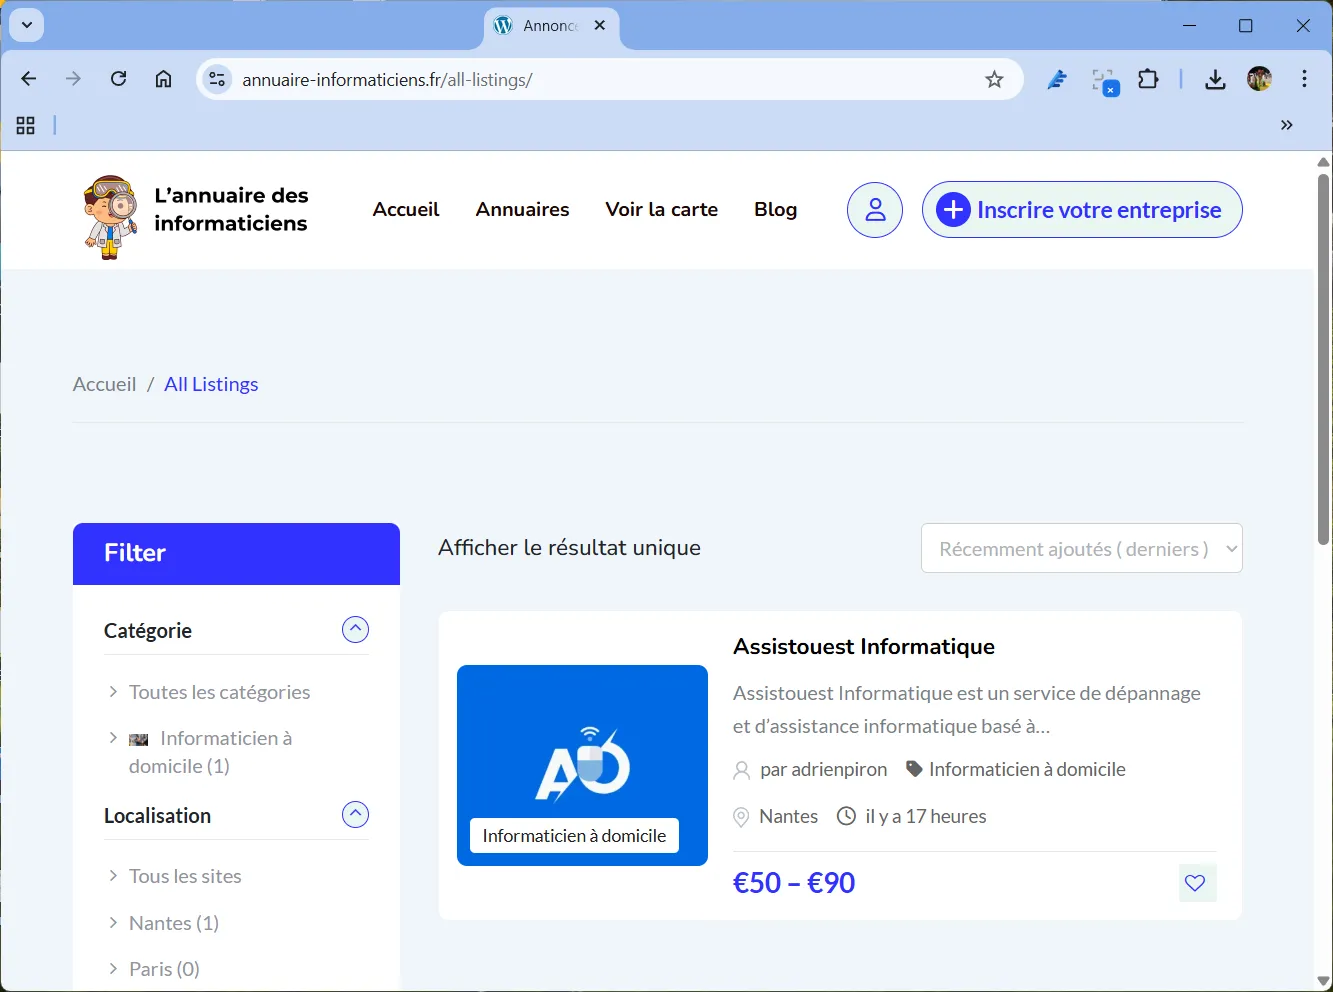The image size is (1333, 992).
Task: Collapse the Catégorie filter section
Action: 355,630
